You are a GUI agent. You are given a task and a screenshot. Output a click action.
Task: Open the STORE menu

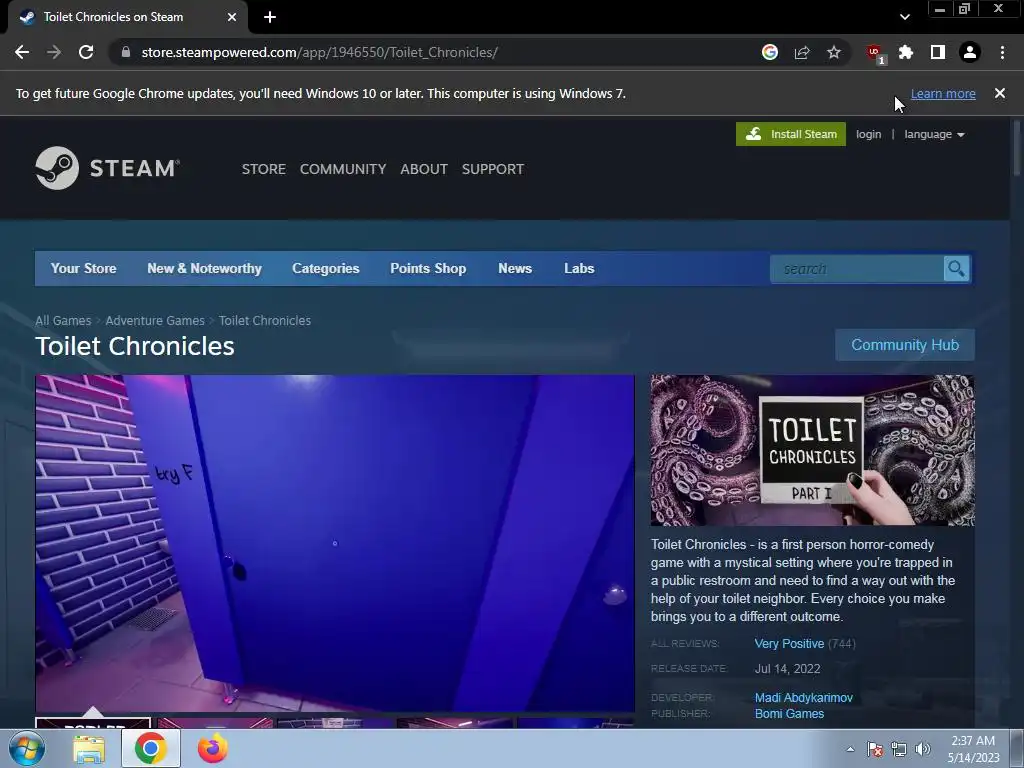(264, 169)
